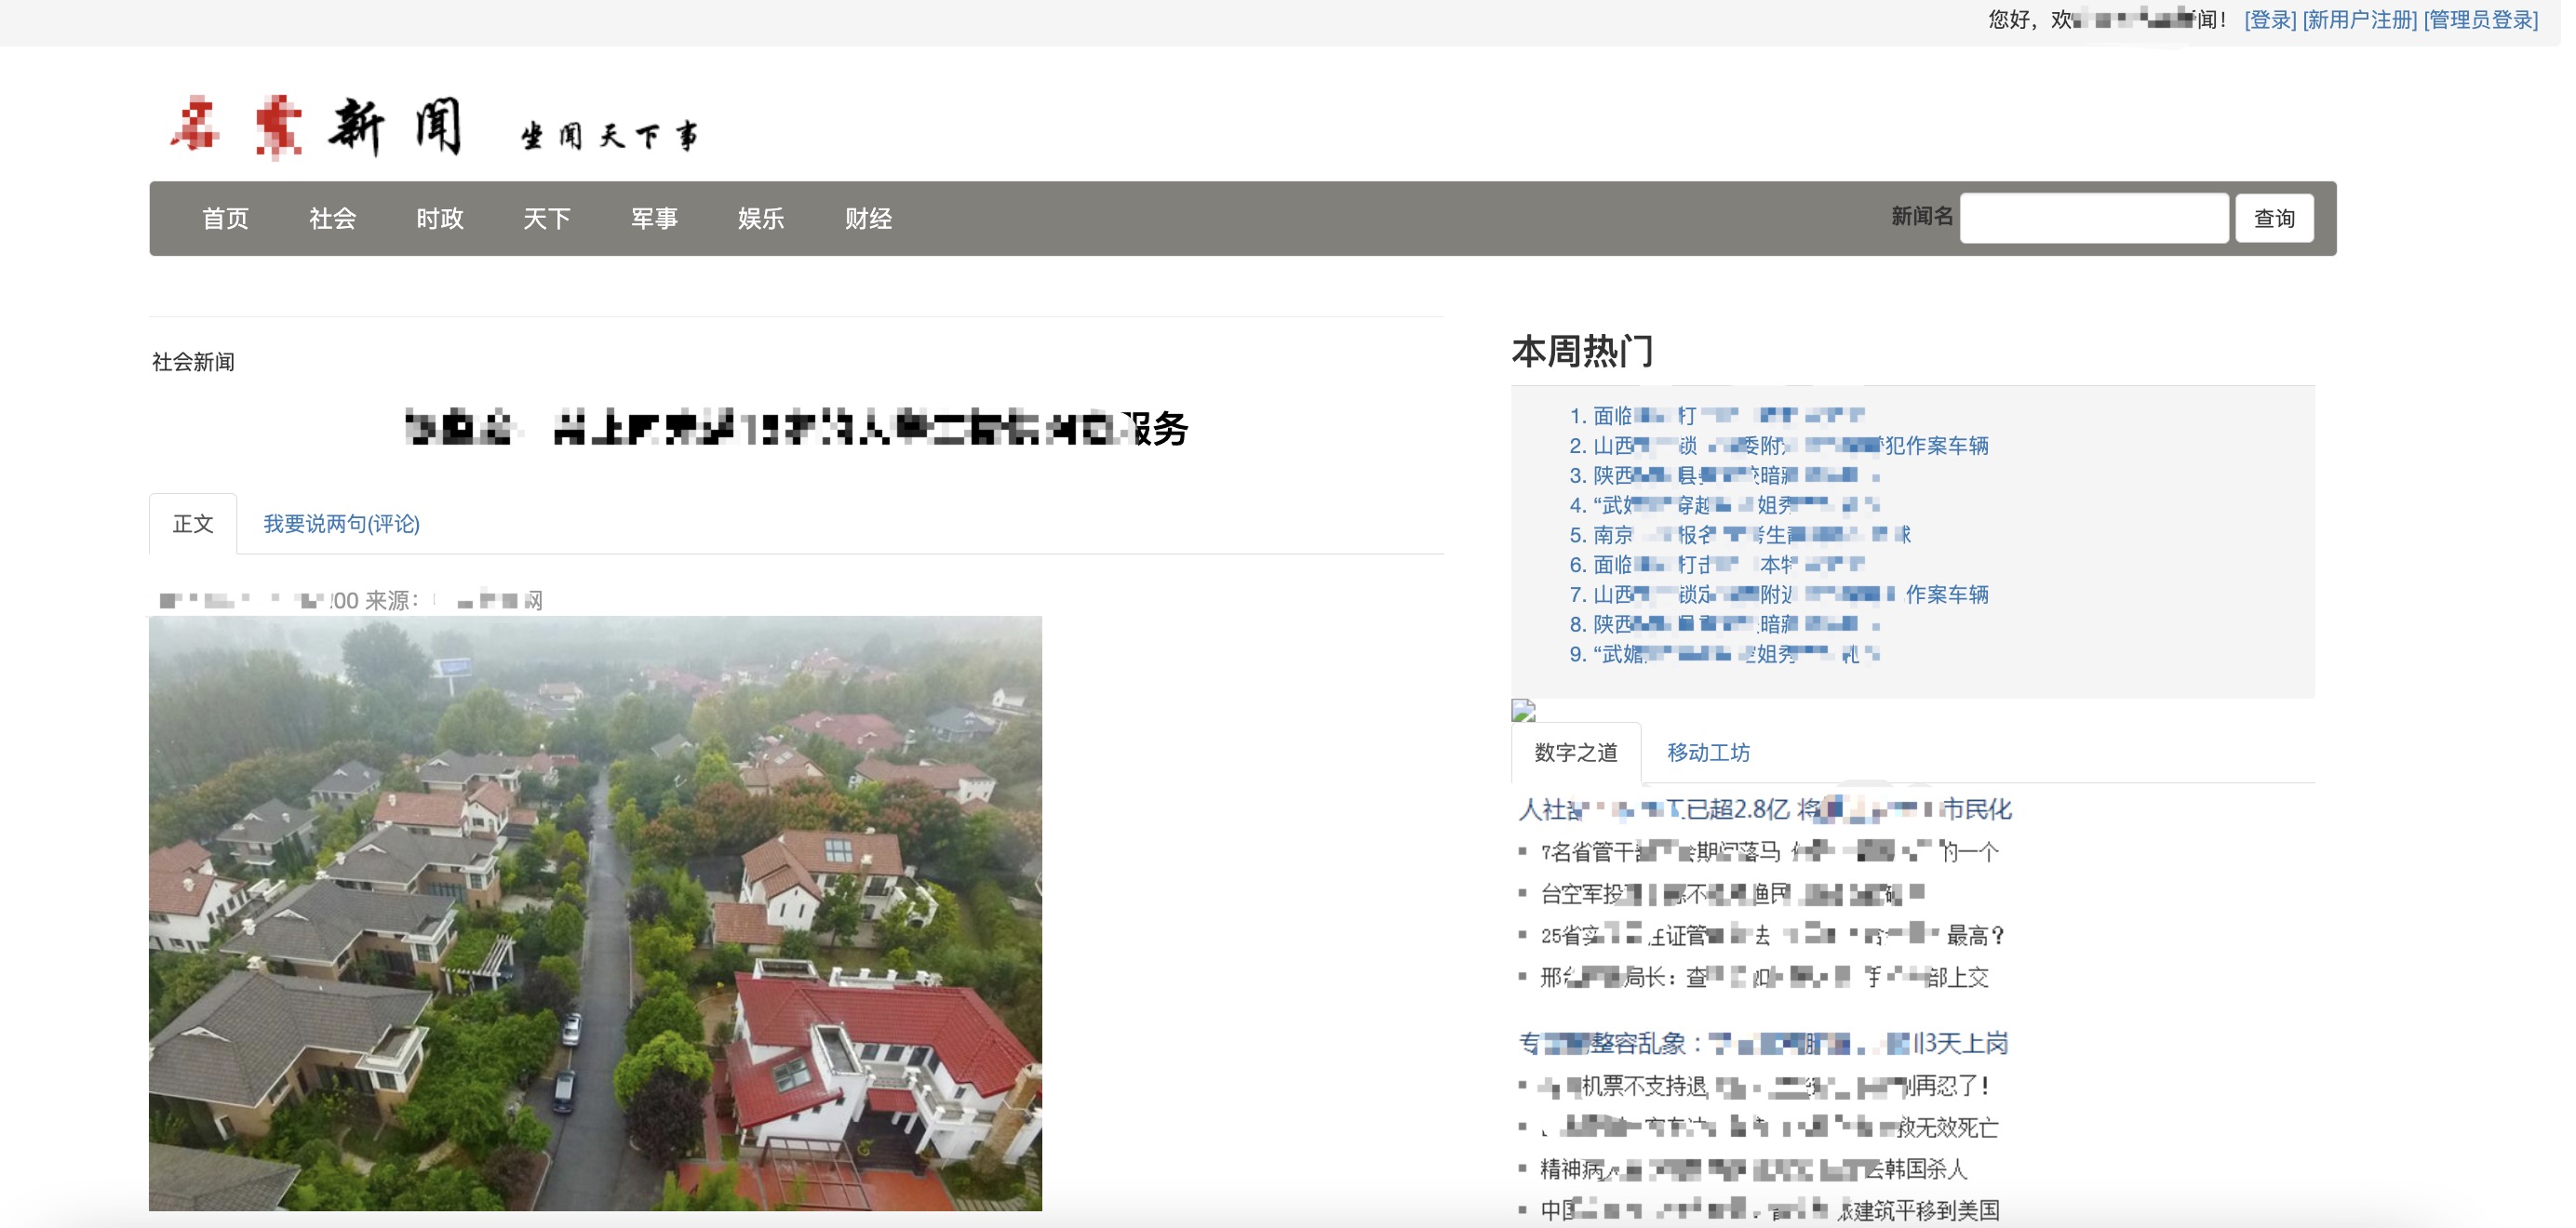This screenshot has width=2576, height=1228.
Task: Open the item about 局长 ending 部上交
Action: click(1765, 978)
